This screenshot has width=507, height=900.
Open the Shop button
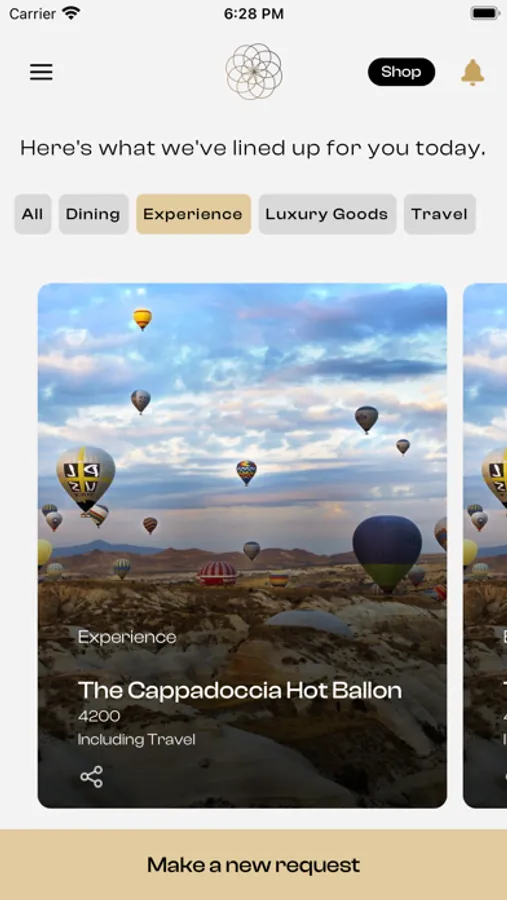tap(401, 72)
